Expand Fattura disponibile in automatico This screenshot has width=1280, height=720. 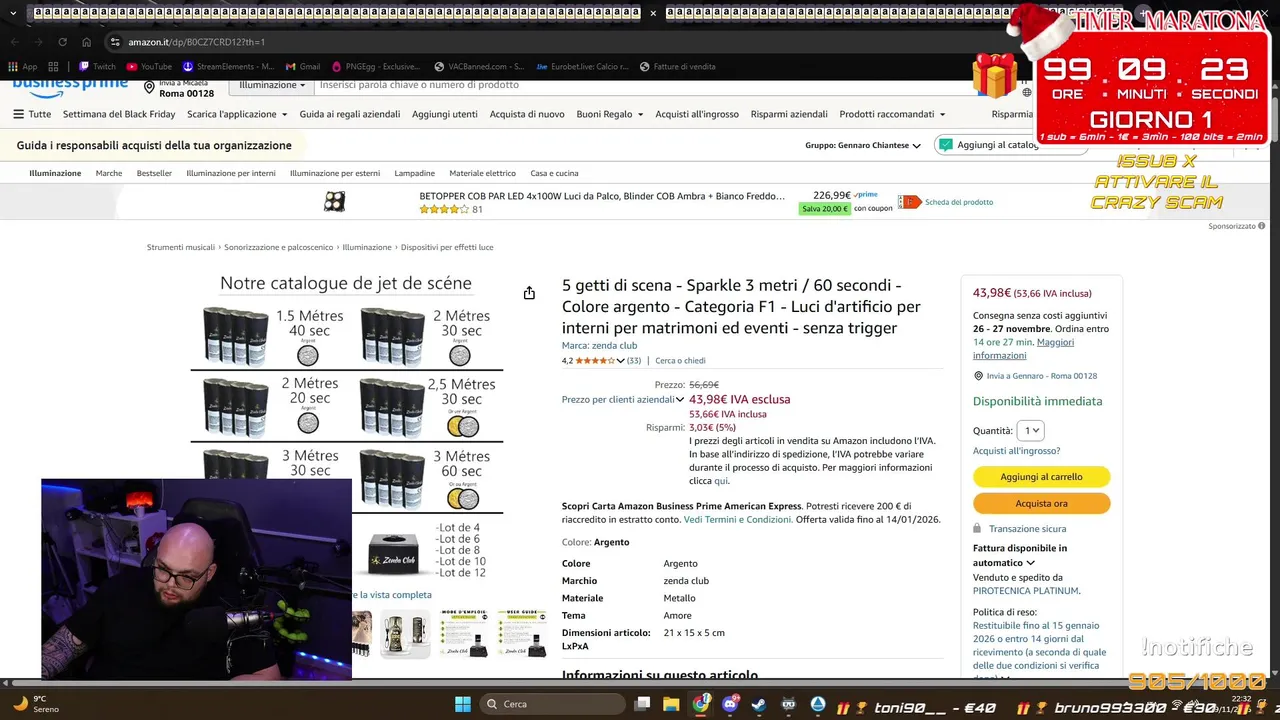pyautogui.click(x=1020, y=555)
